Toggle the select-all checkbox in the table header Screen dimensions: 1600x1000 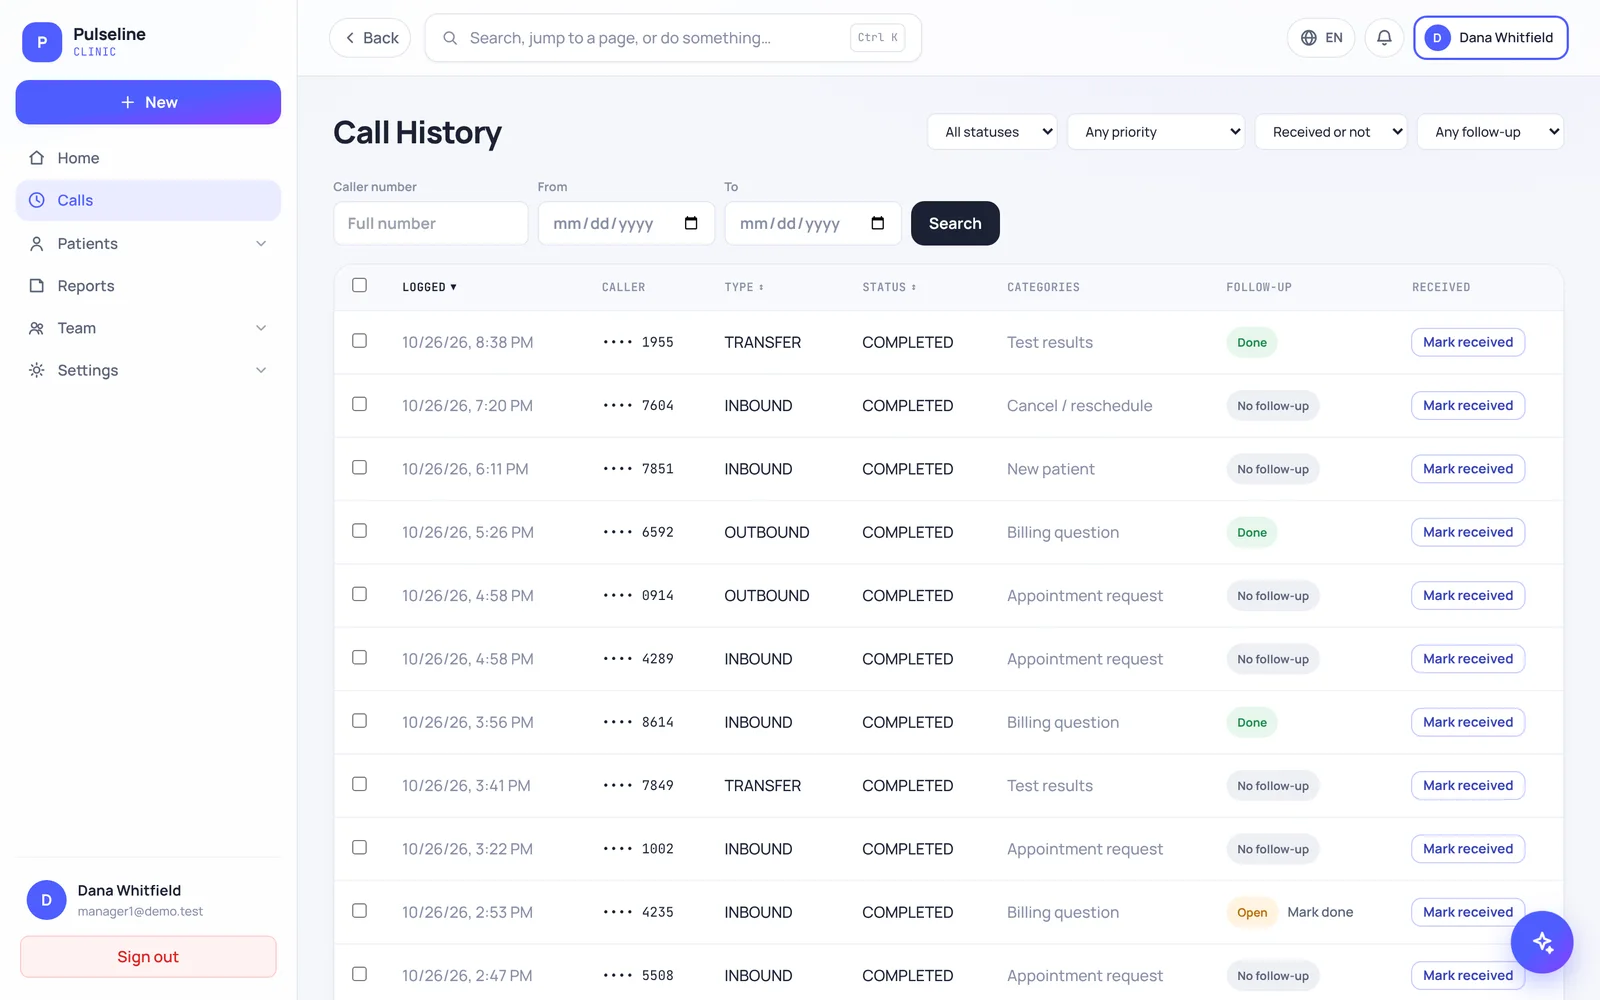(360, 285)
